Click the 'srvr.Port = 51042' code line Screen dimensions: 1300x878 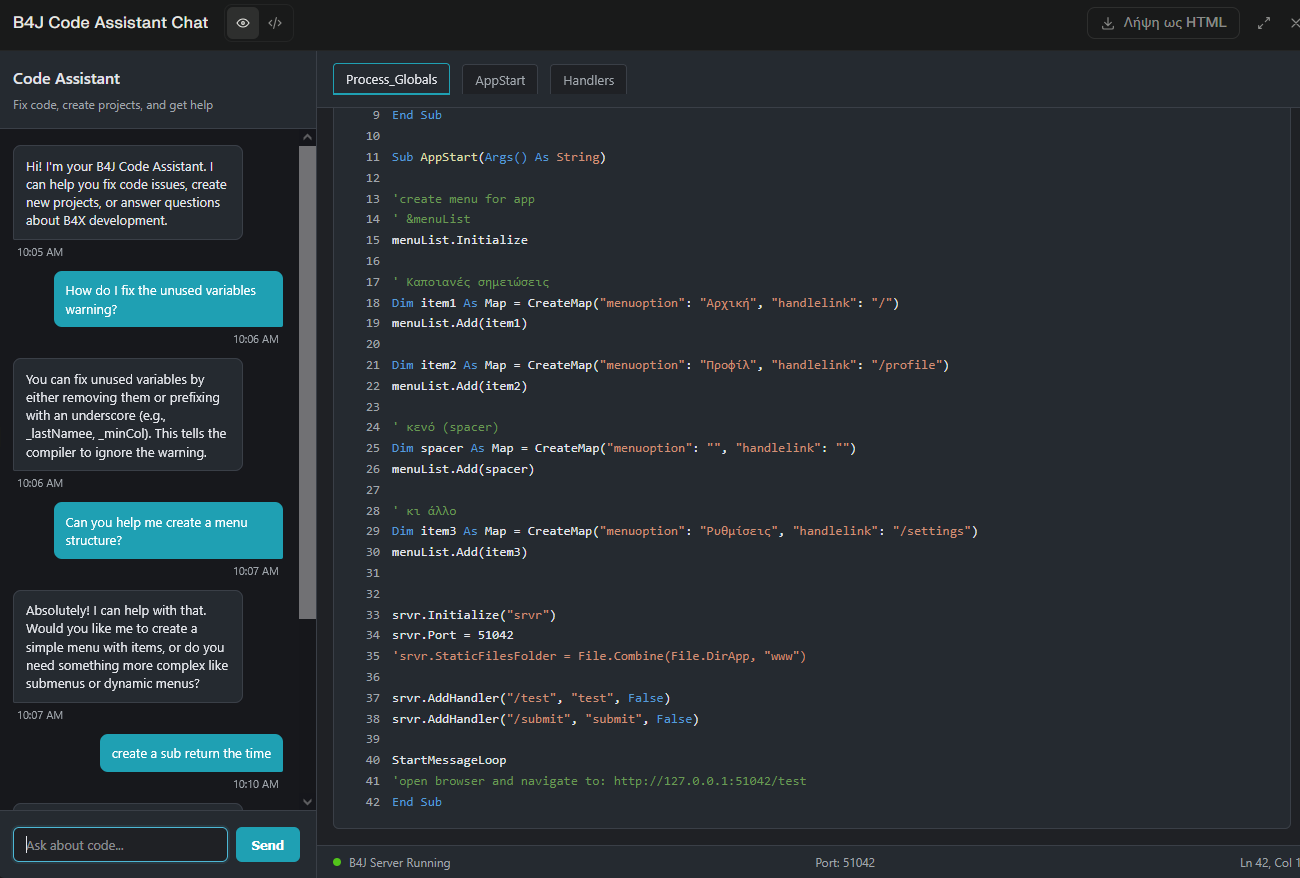coord(453,635)
